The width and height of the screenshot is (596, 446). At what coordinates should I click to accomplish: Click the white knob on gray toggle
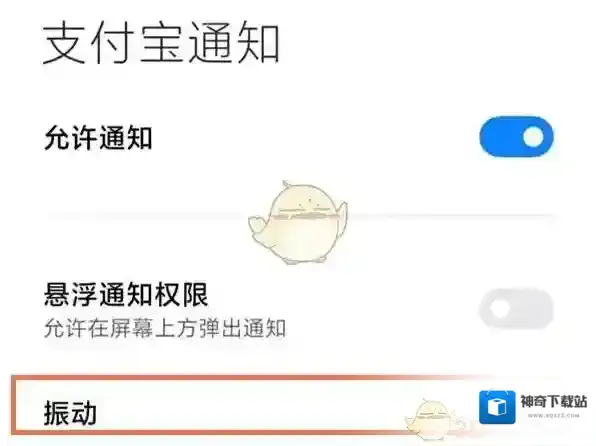pos(499,308)
